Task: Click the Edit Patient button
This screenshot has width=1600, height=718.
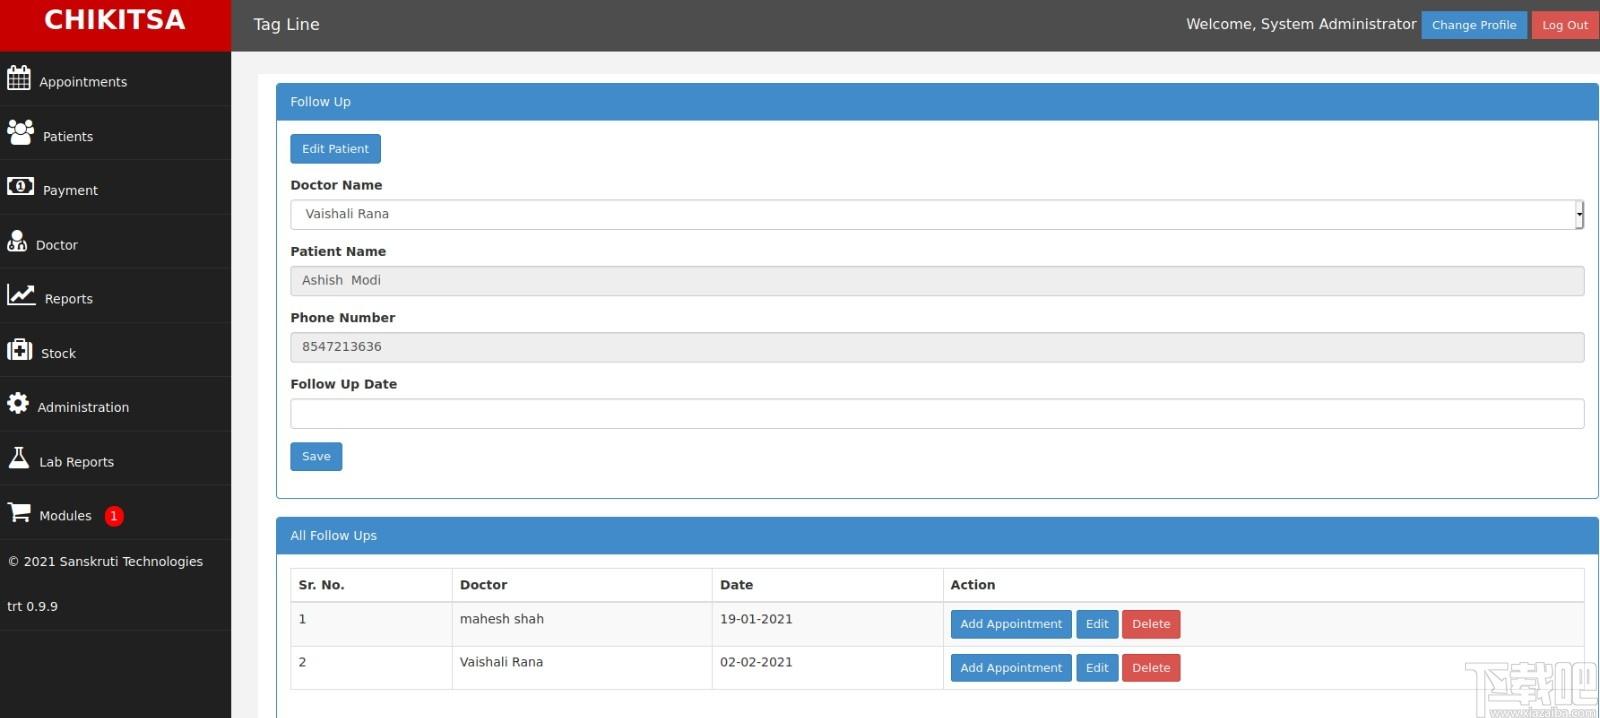Action: 335,149
